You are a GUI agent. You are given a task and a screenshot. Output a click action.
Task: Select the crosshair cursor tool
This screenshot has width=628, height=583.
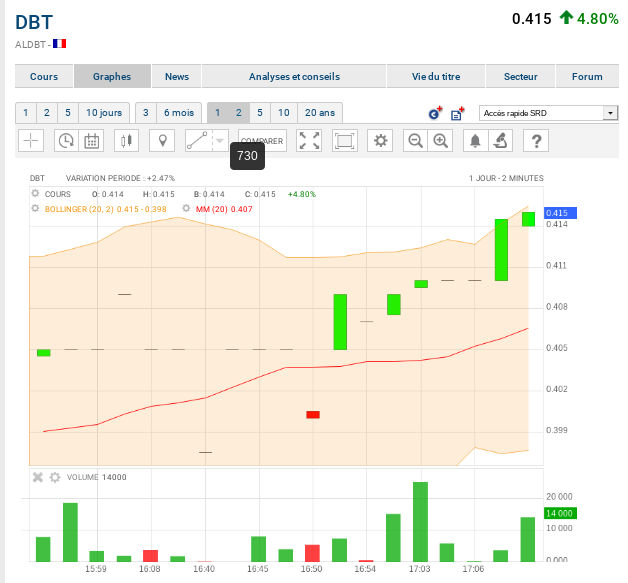(30, 141)
